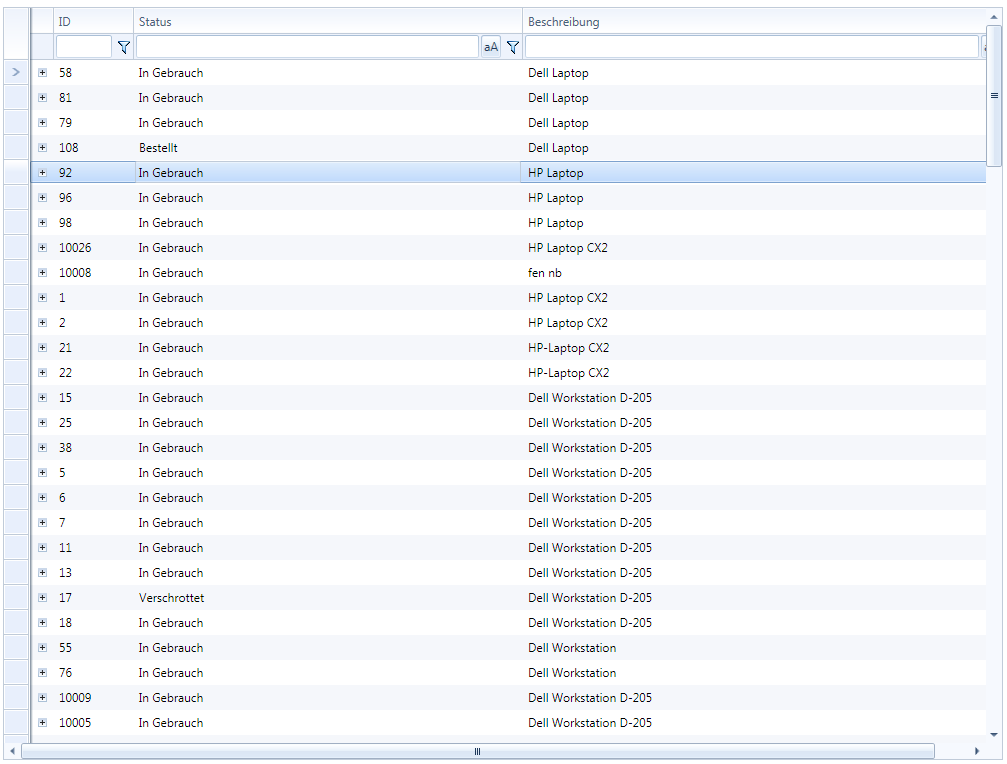The image size is (1007, 764).
Task: Select Dell Workstation cell in row 76
Action: click(x=754, y=673)
